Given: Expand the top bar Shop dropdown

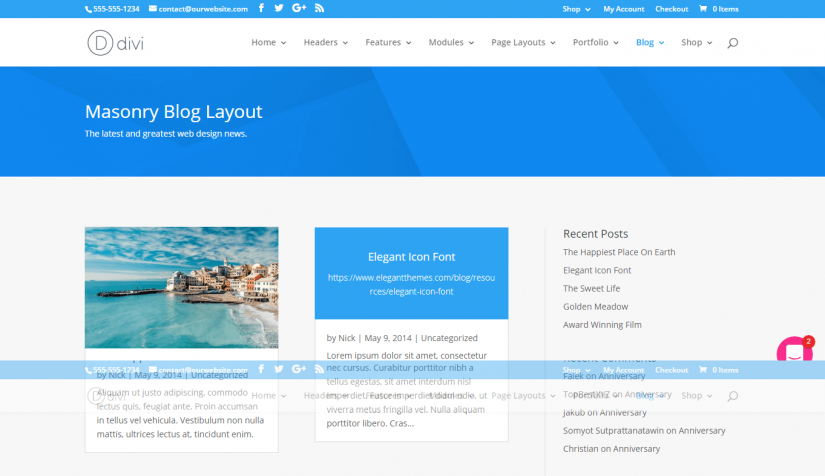Looking at the screenshot, I should (x=576, y=9).
